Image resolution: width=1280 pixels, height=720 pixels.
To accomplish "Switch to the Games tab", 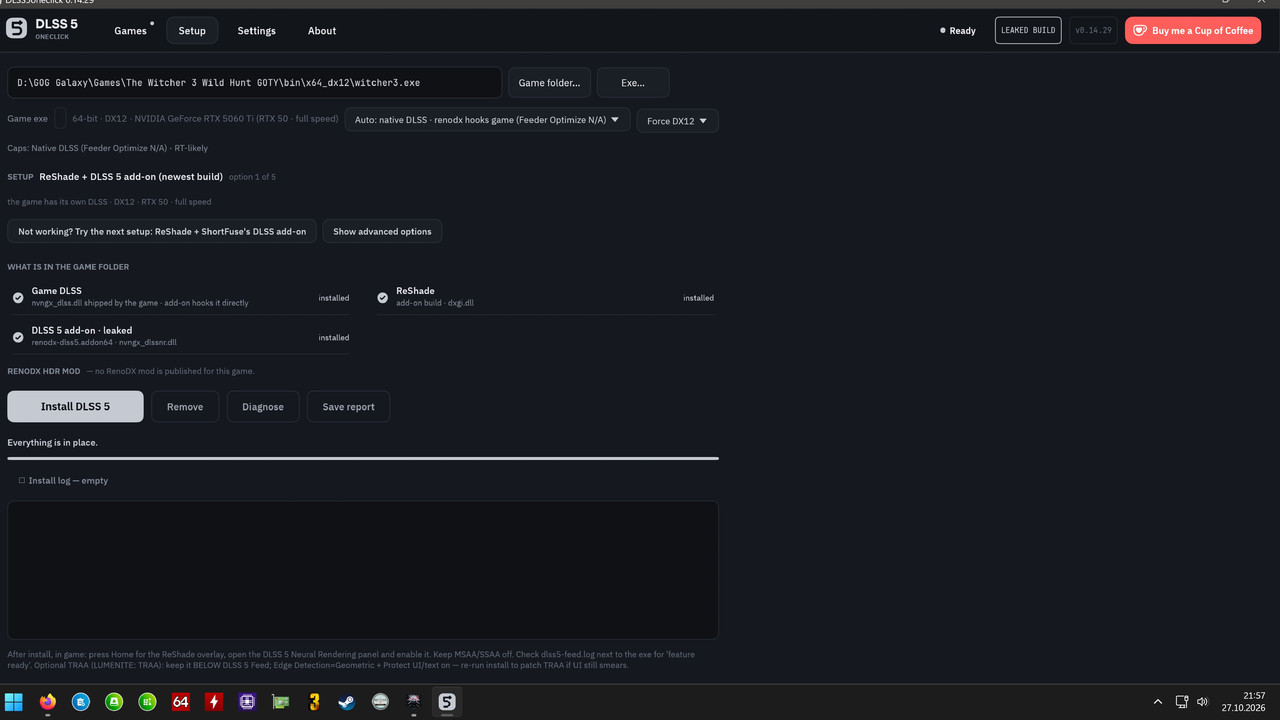I will click(130, 31).
